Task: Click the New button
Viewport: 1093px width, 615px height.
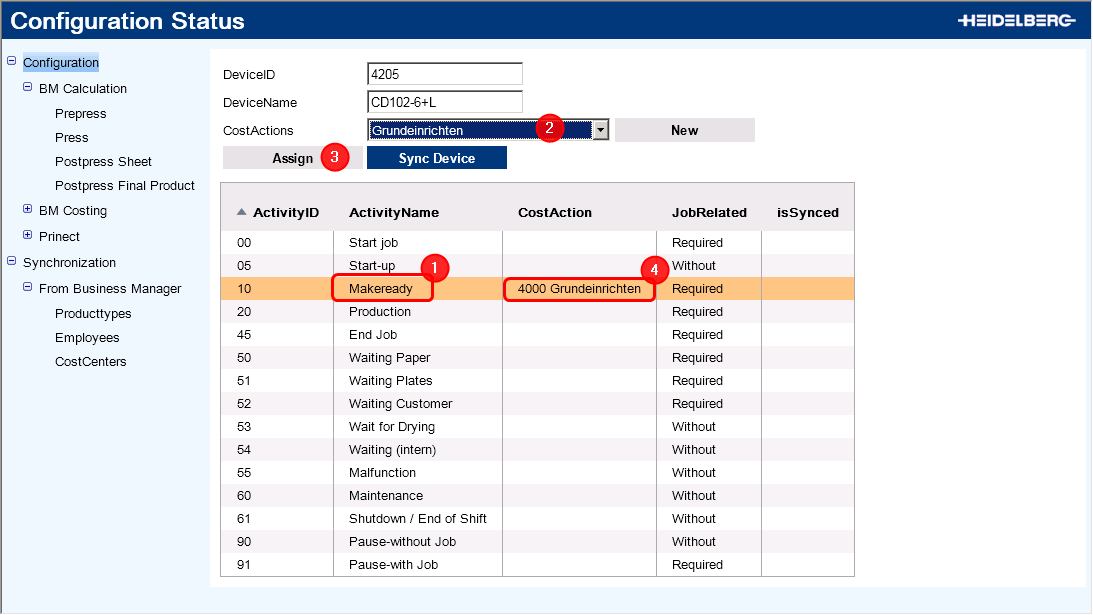Action: pos(684,130)
